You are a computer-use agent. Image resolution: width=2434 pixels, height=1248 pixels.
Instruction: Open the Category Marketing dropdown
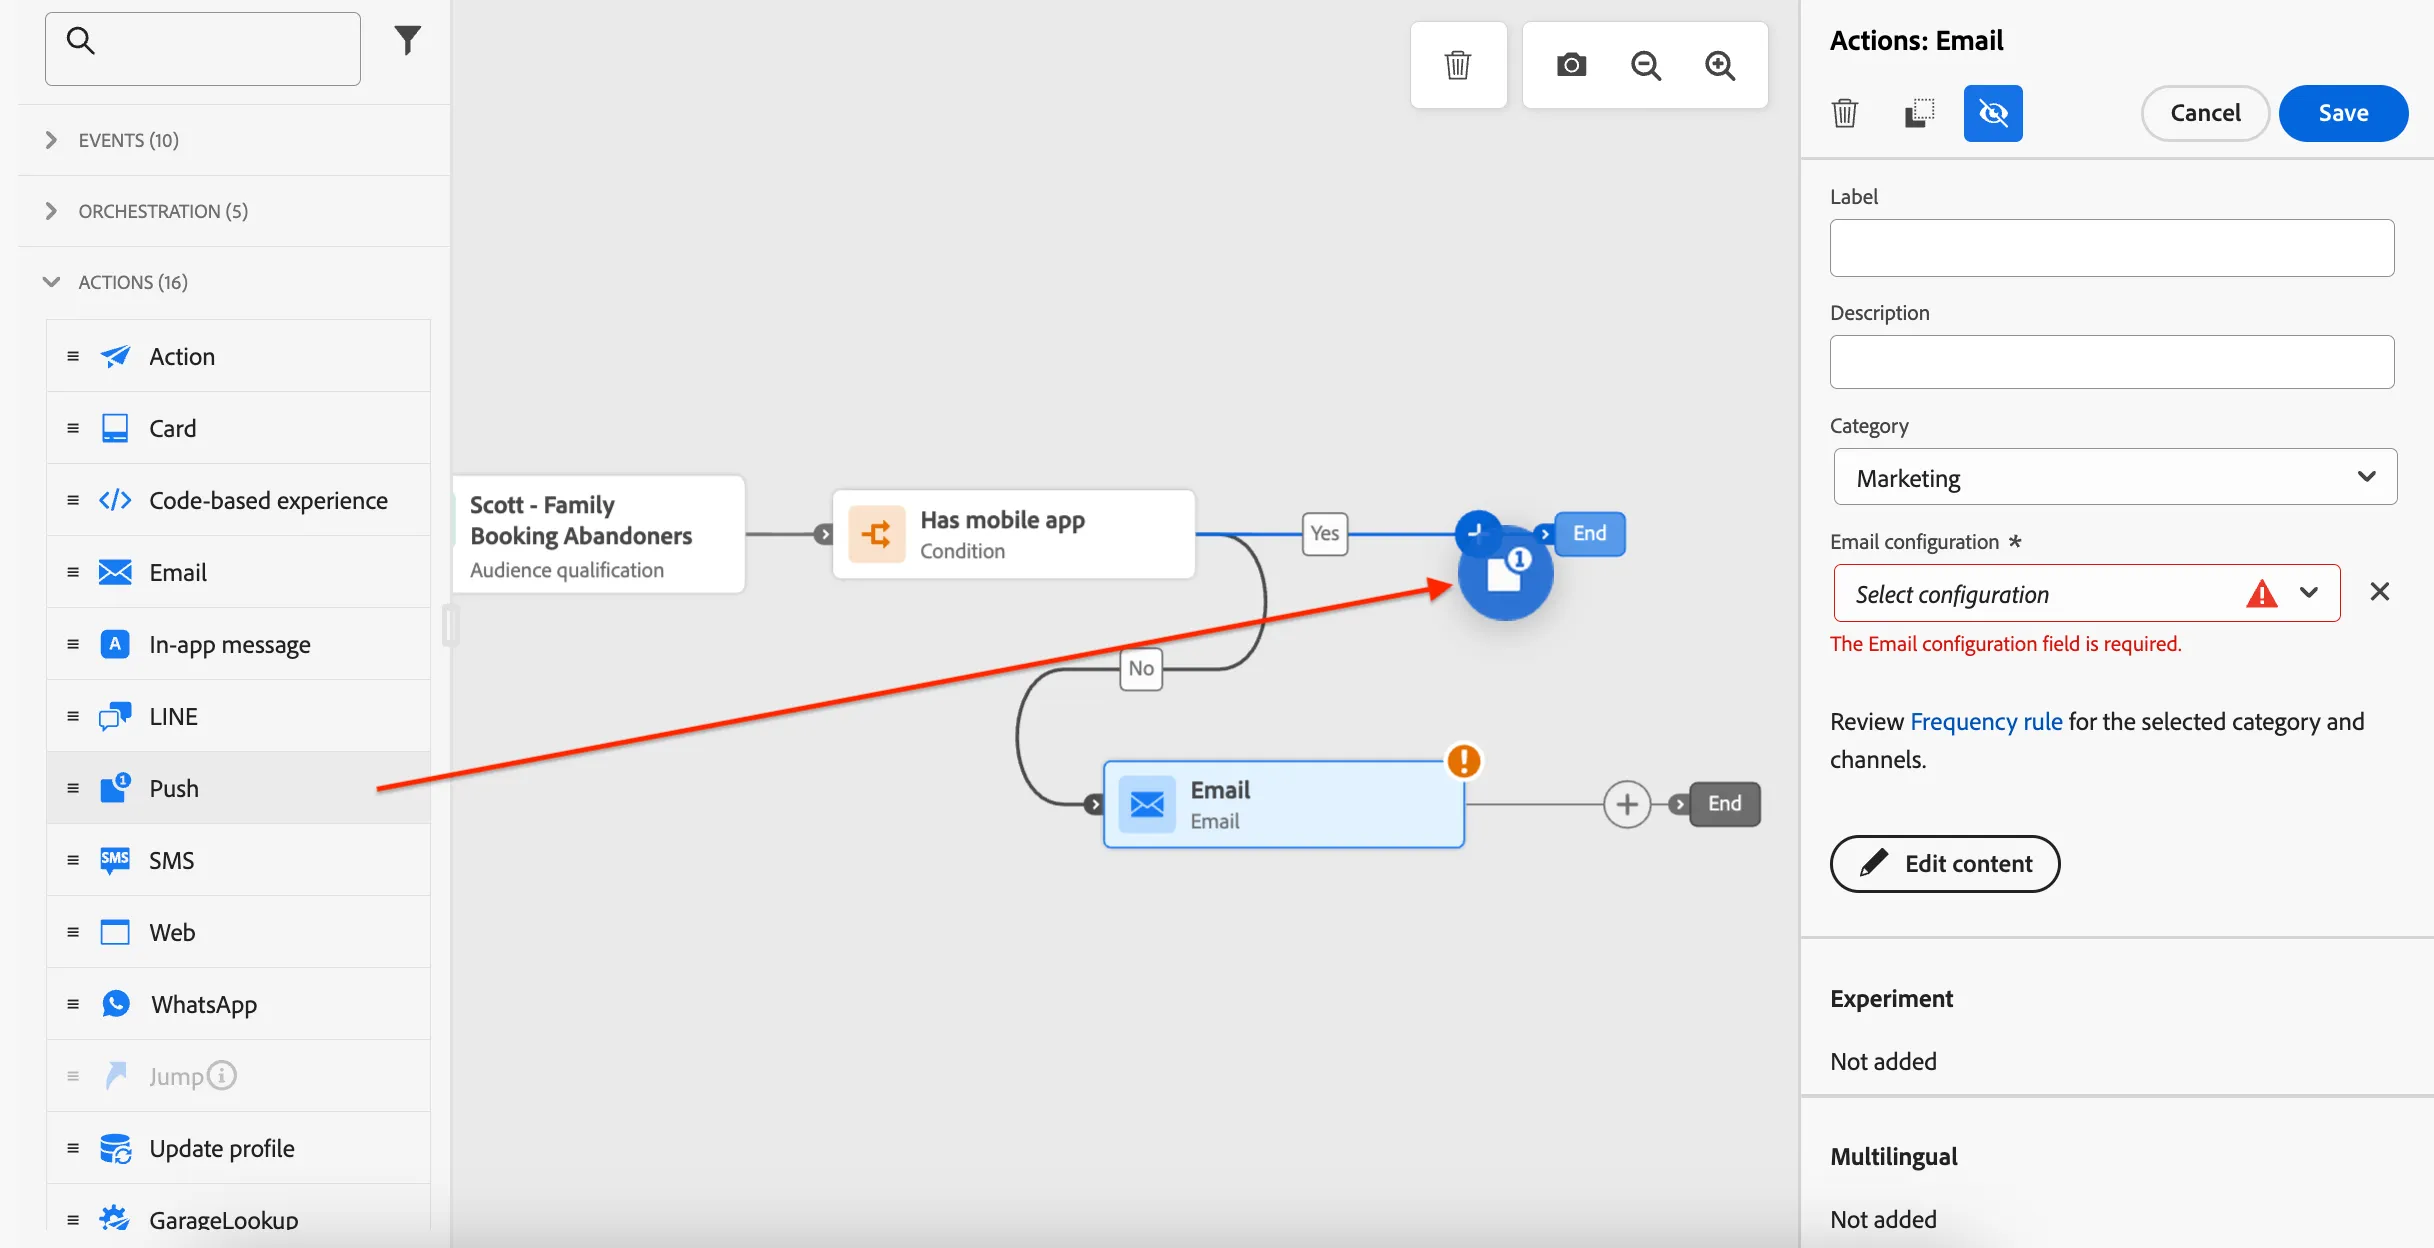coord(2115,477)
